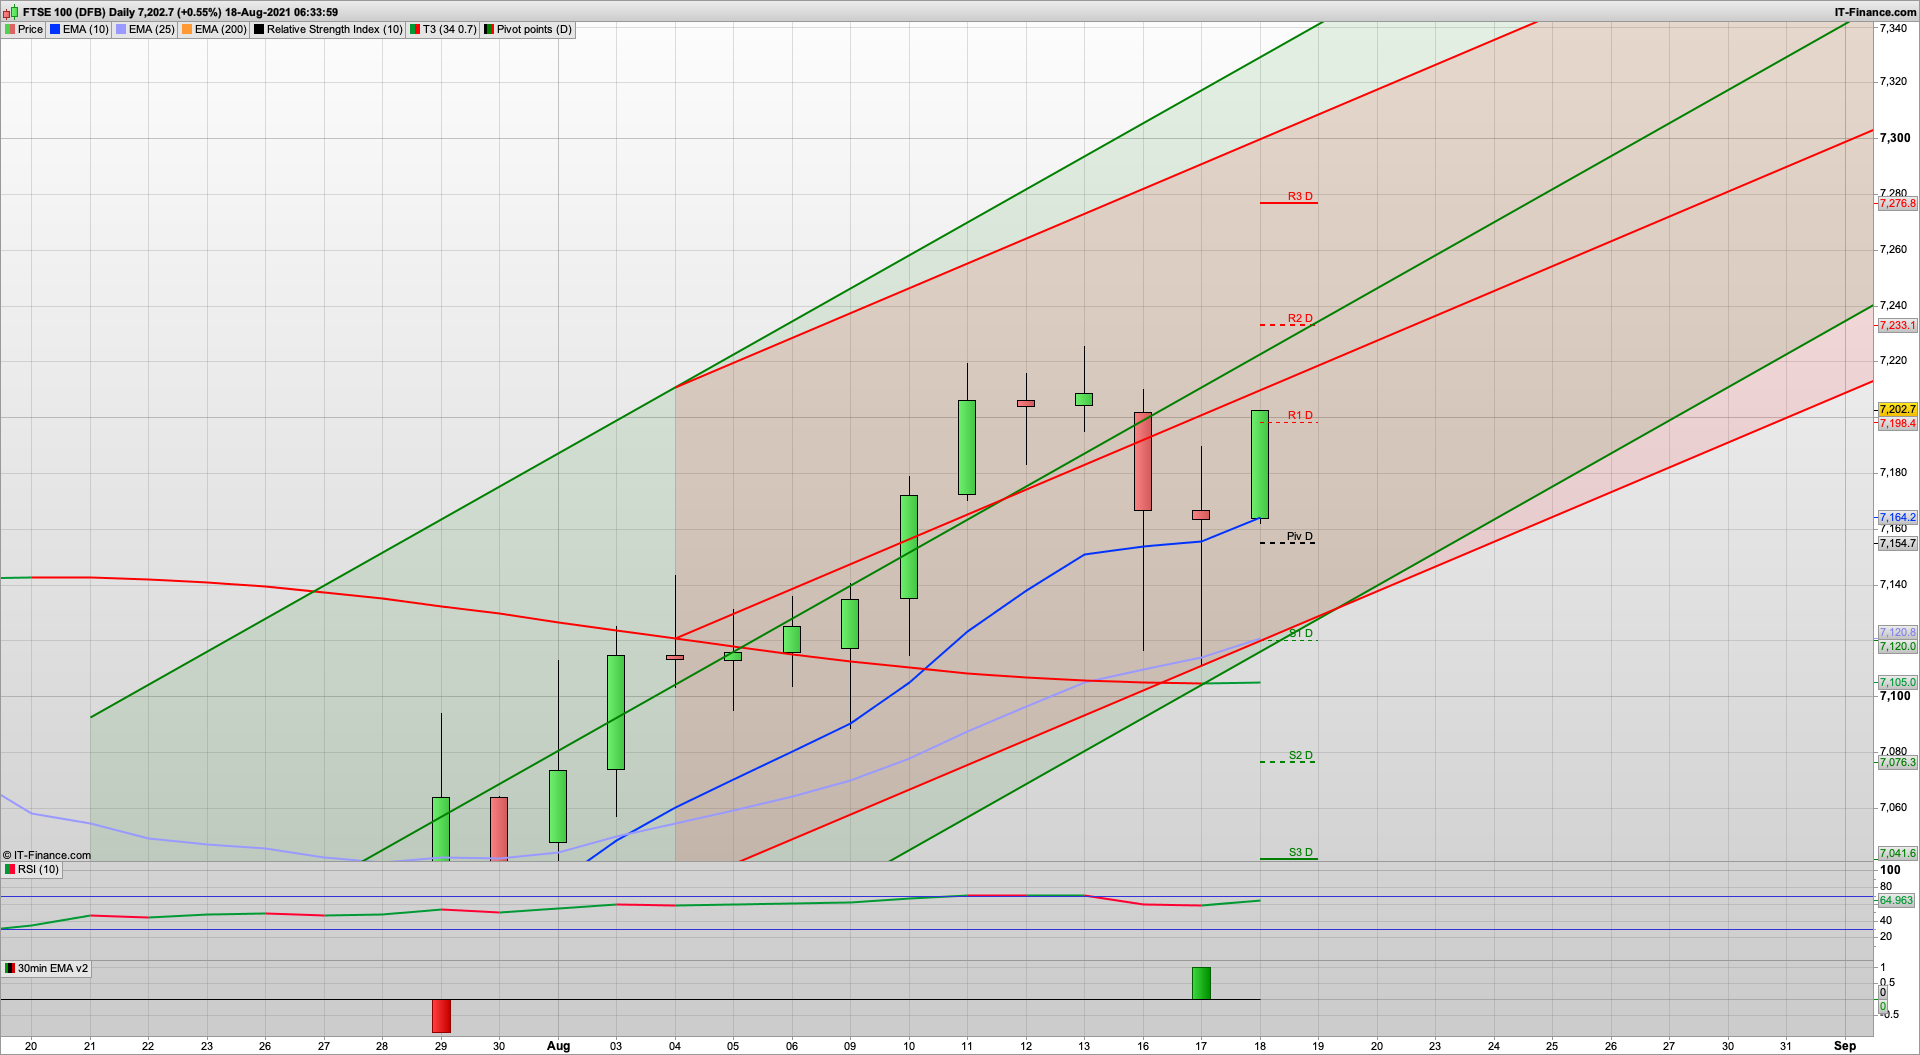Select the S3 D pivot level label
The image size is (1920, 1055).
(x=1300, y=852)
